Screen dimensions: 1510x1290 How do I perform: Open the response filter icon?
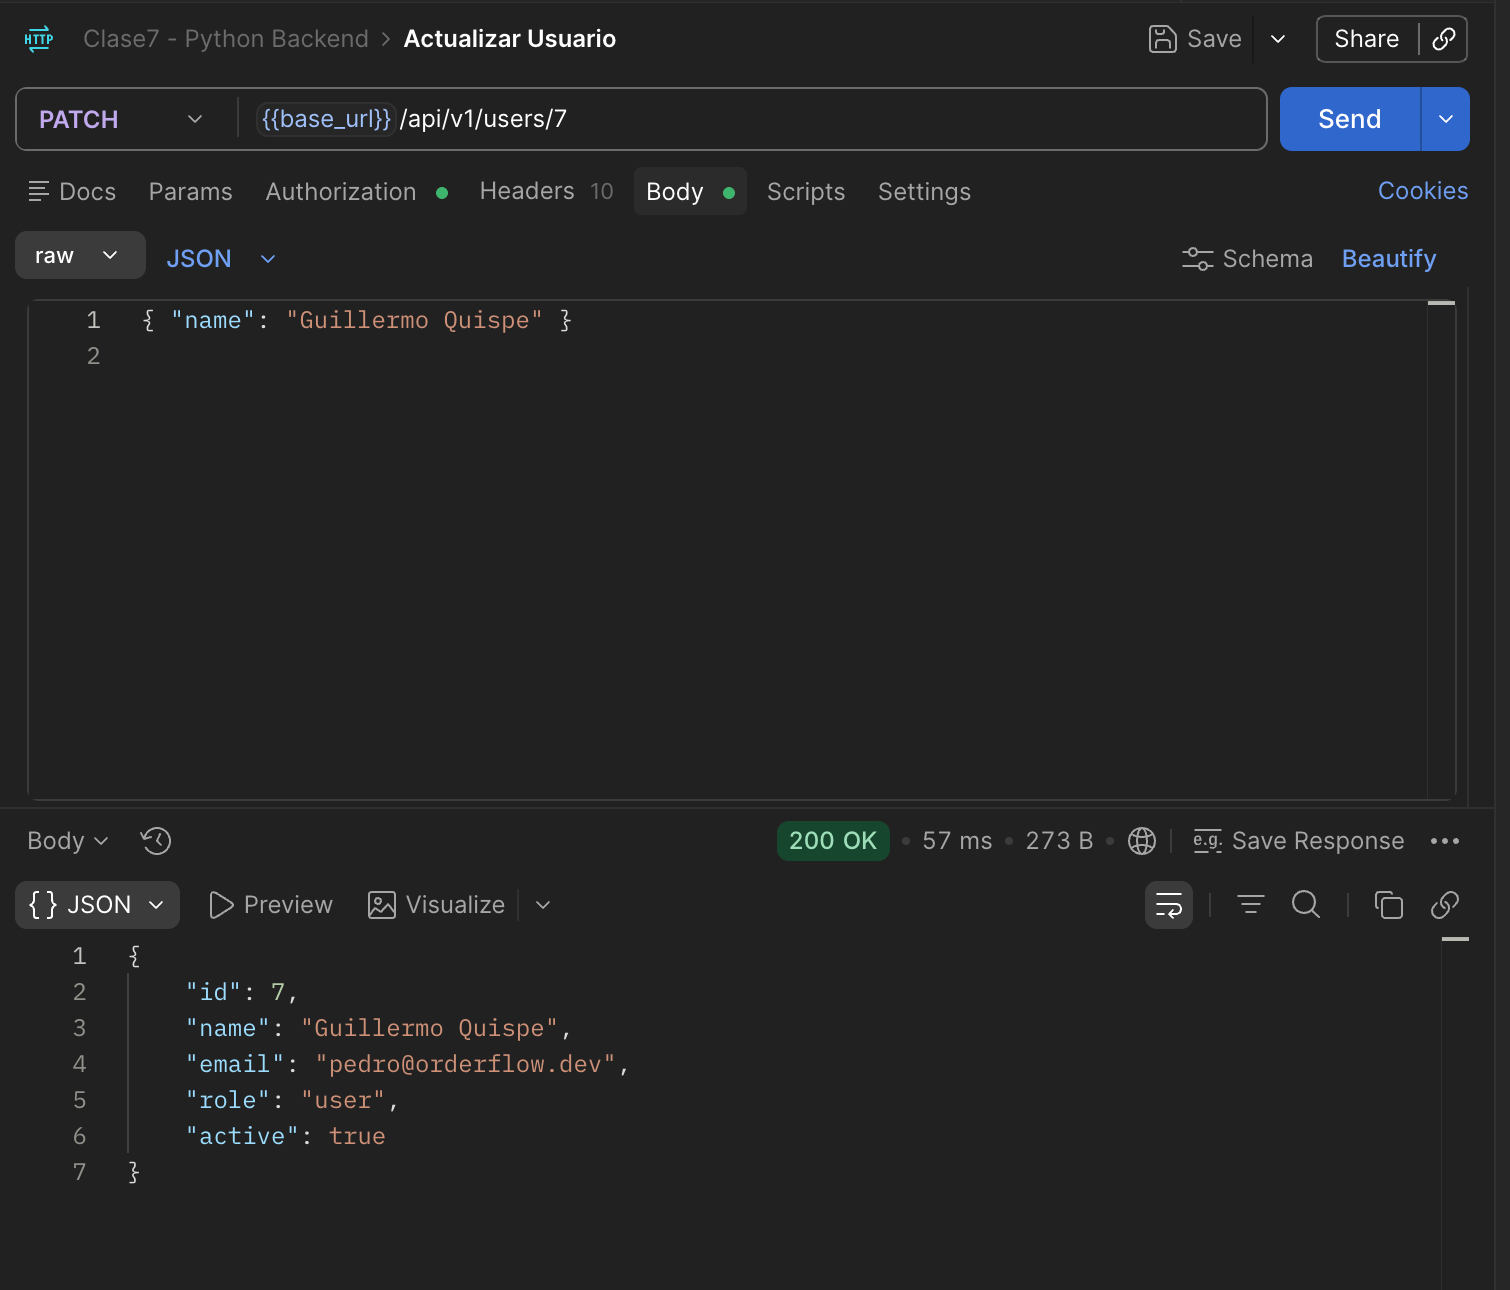tap(1251, 905)
